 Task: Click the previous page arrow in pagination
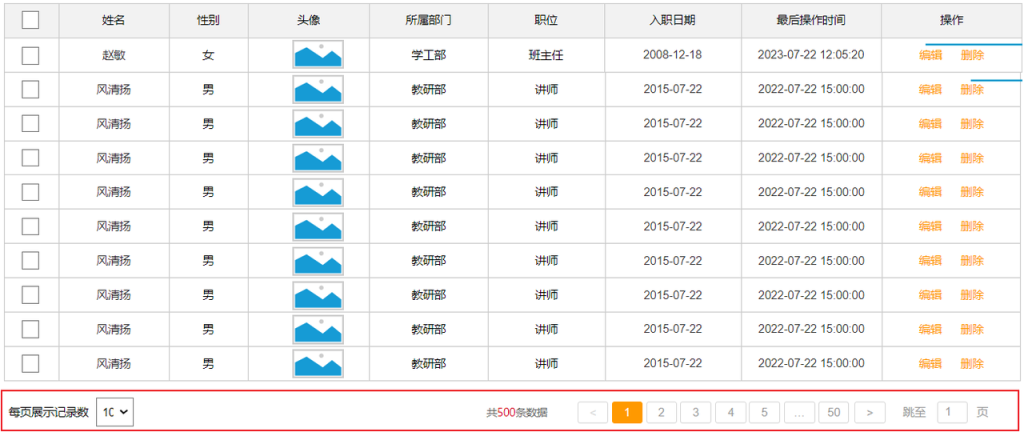coord(592,412)
